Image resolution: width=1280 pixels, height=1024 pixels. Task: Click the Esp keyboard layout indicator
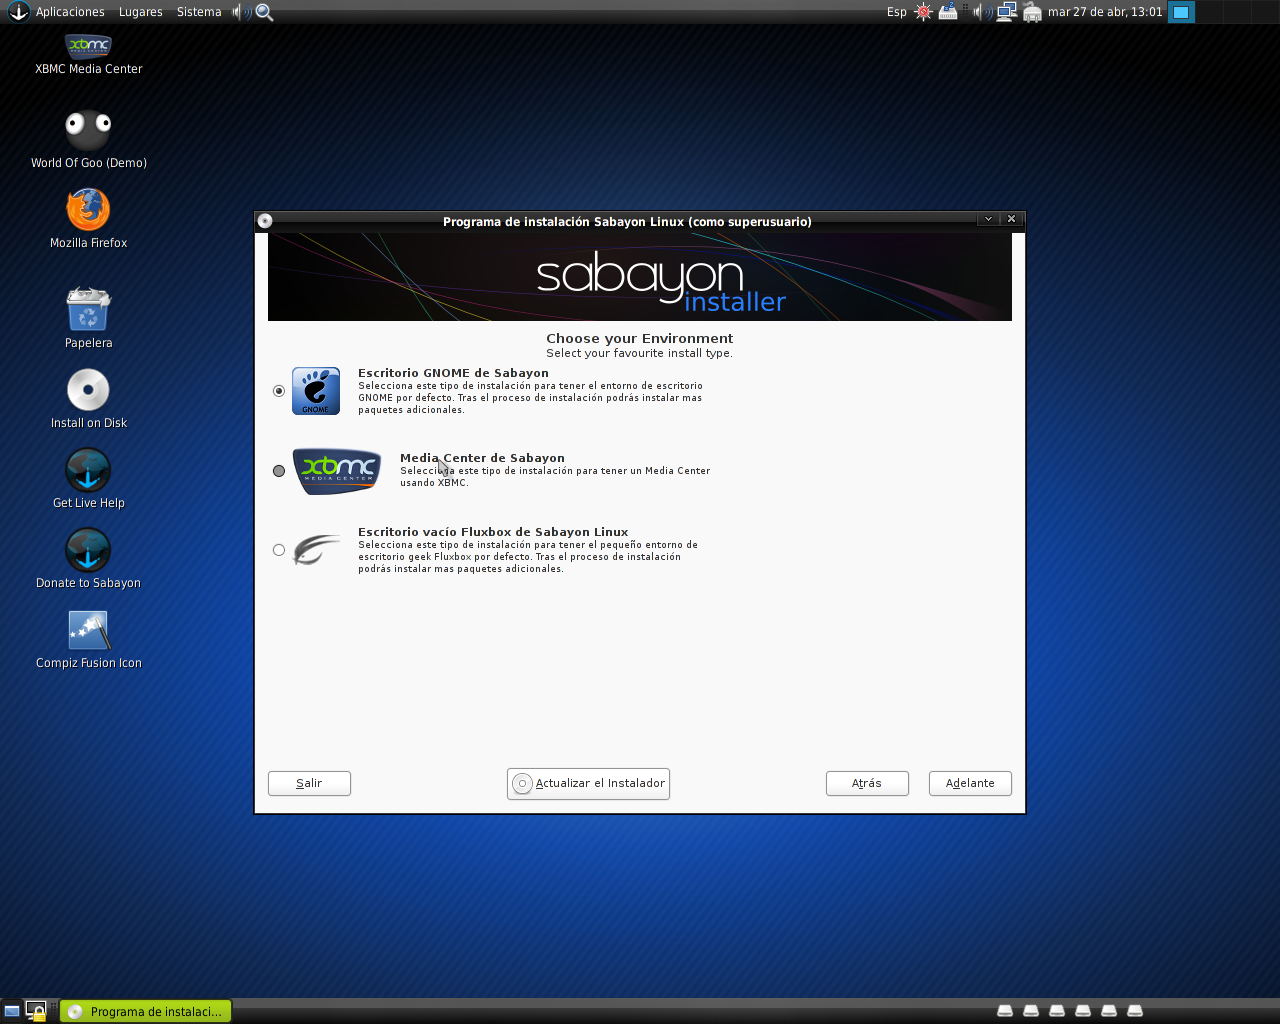tap(897, 12)
